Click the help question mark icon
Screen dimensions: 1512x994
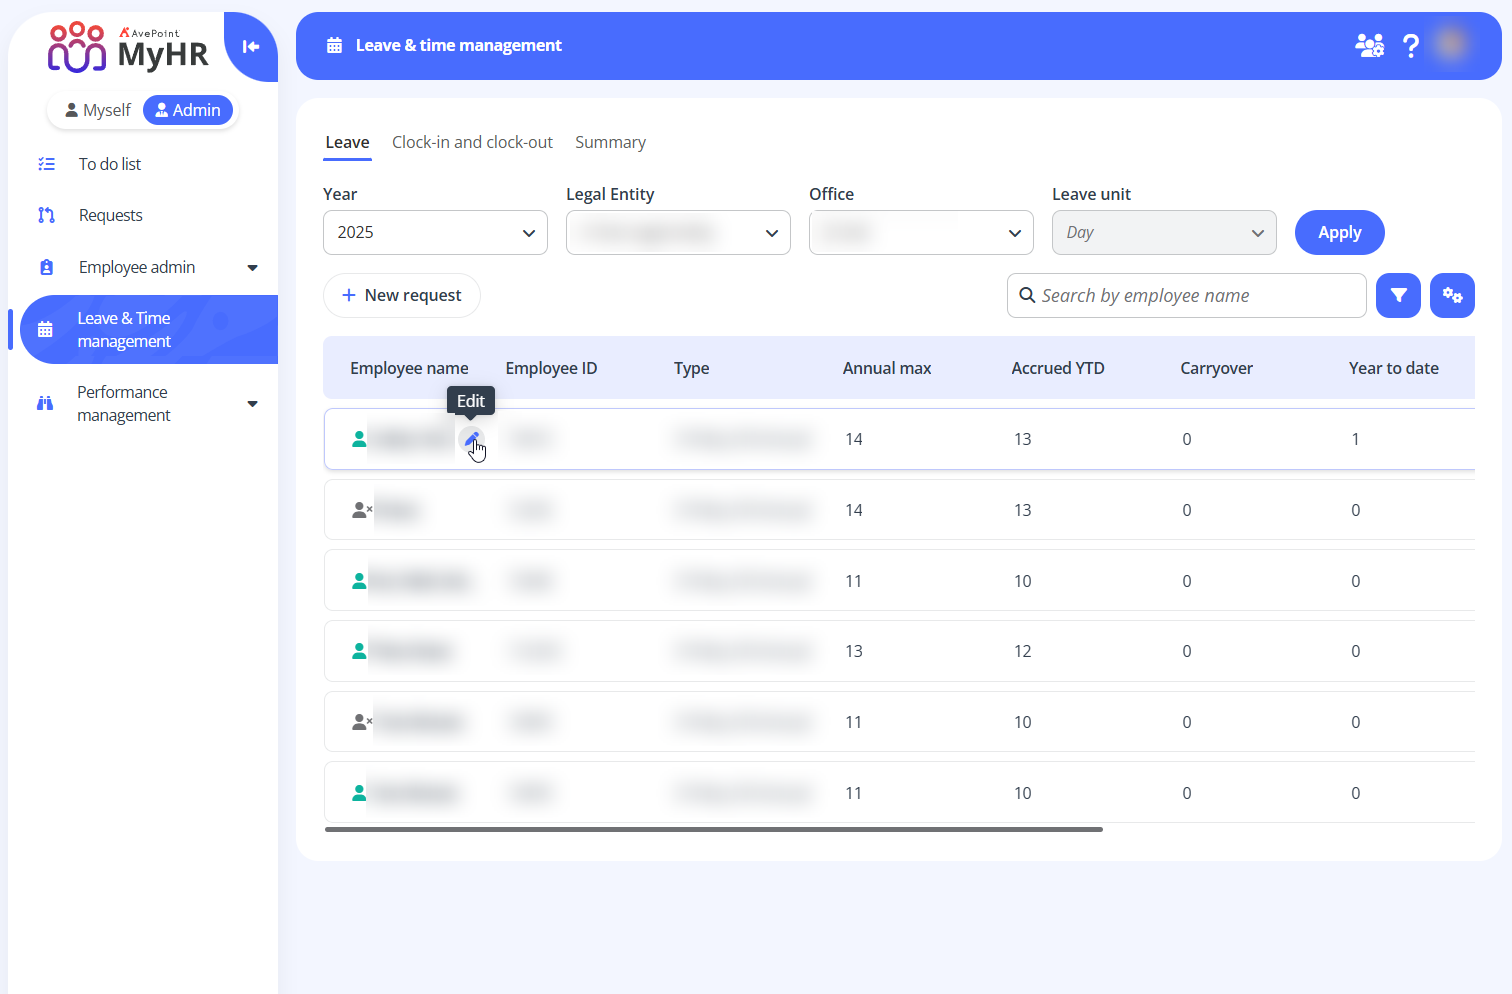click(x=1410, y=46)
